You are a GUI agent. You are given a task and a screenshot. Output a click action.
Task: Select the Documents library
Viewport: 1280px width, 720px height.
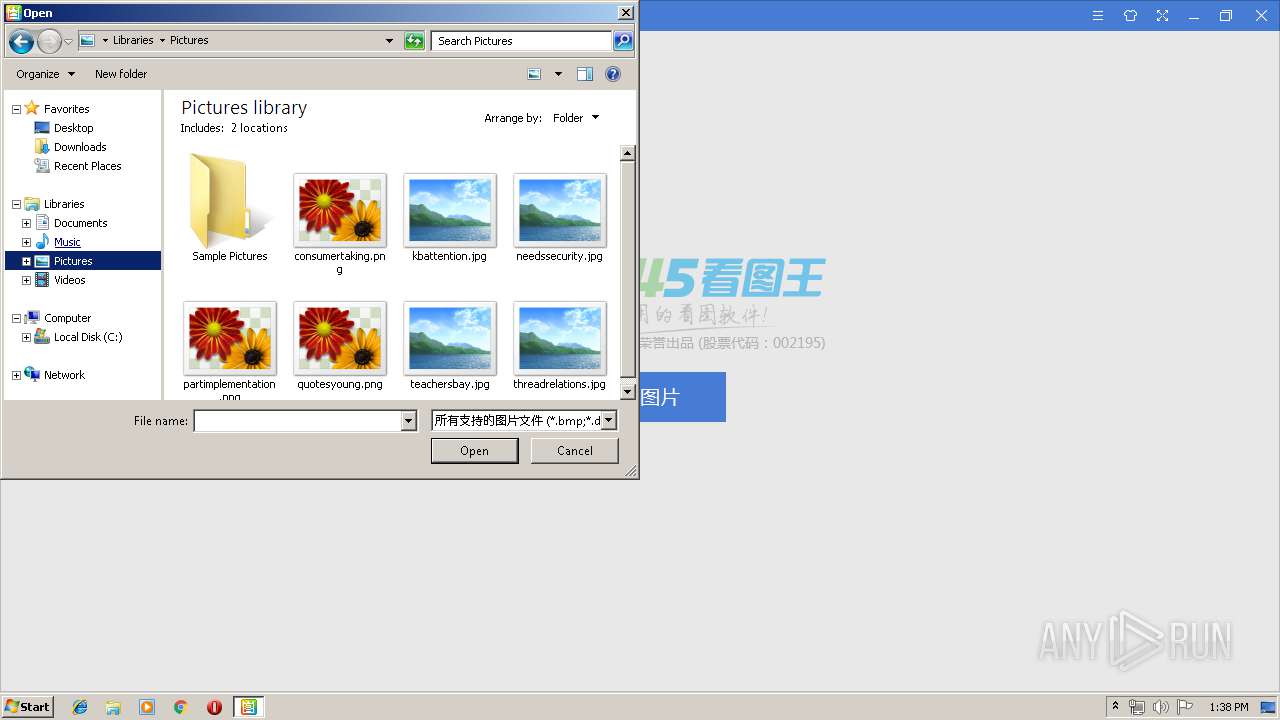point(71,223)
